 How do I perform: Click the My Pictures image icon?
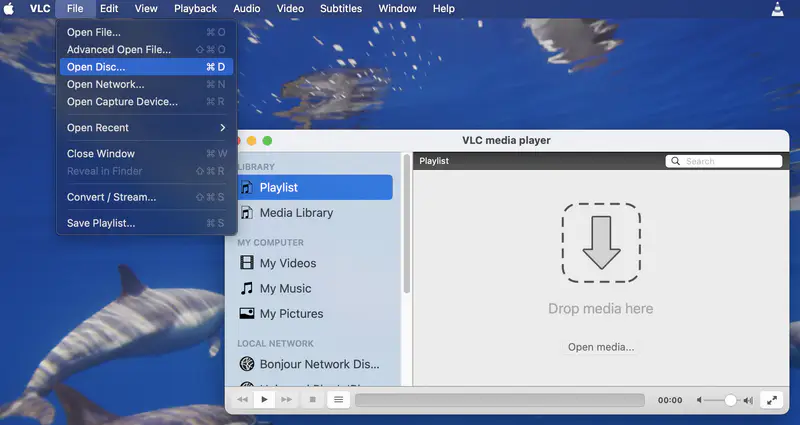click(x=246, y=313)
